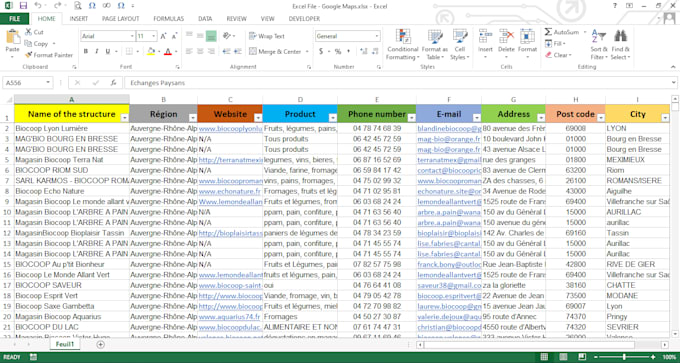Viewport: 680px width, 363px height.
Task: Click the orientation text angle icon
Action: (x=226, y=36)
